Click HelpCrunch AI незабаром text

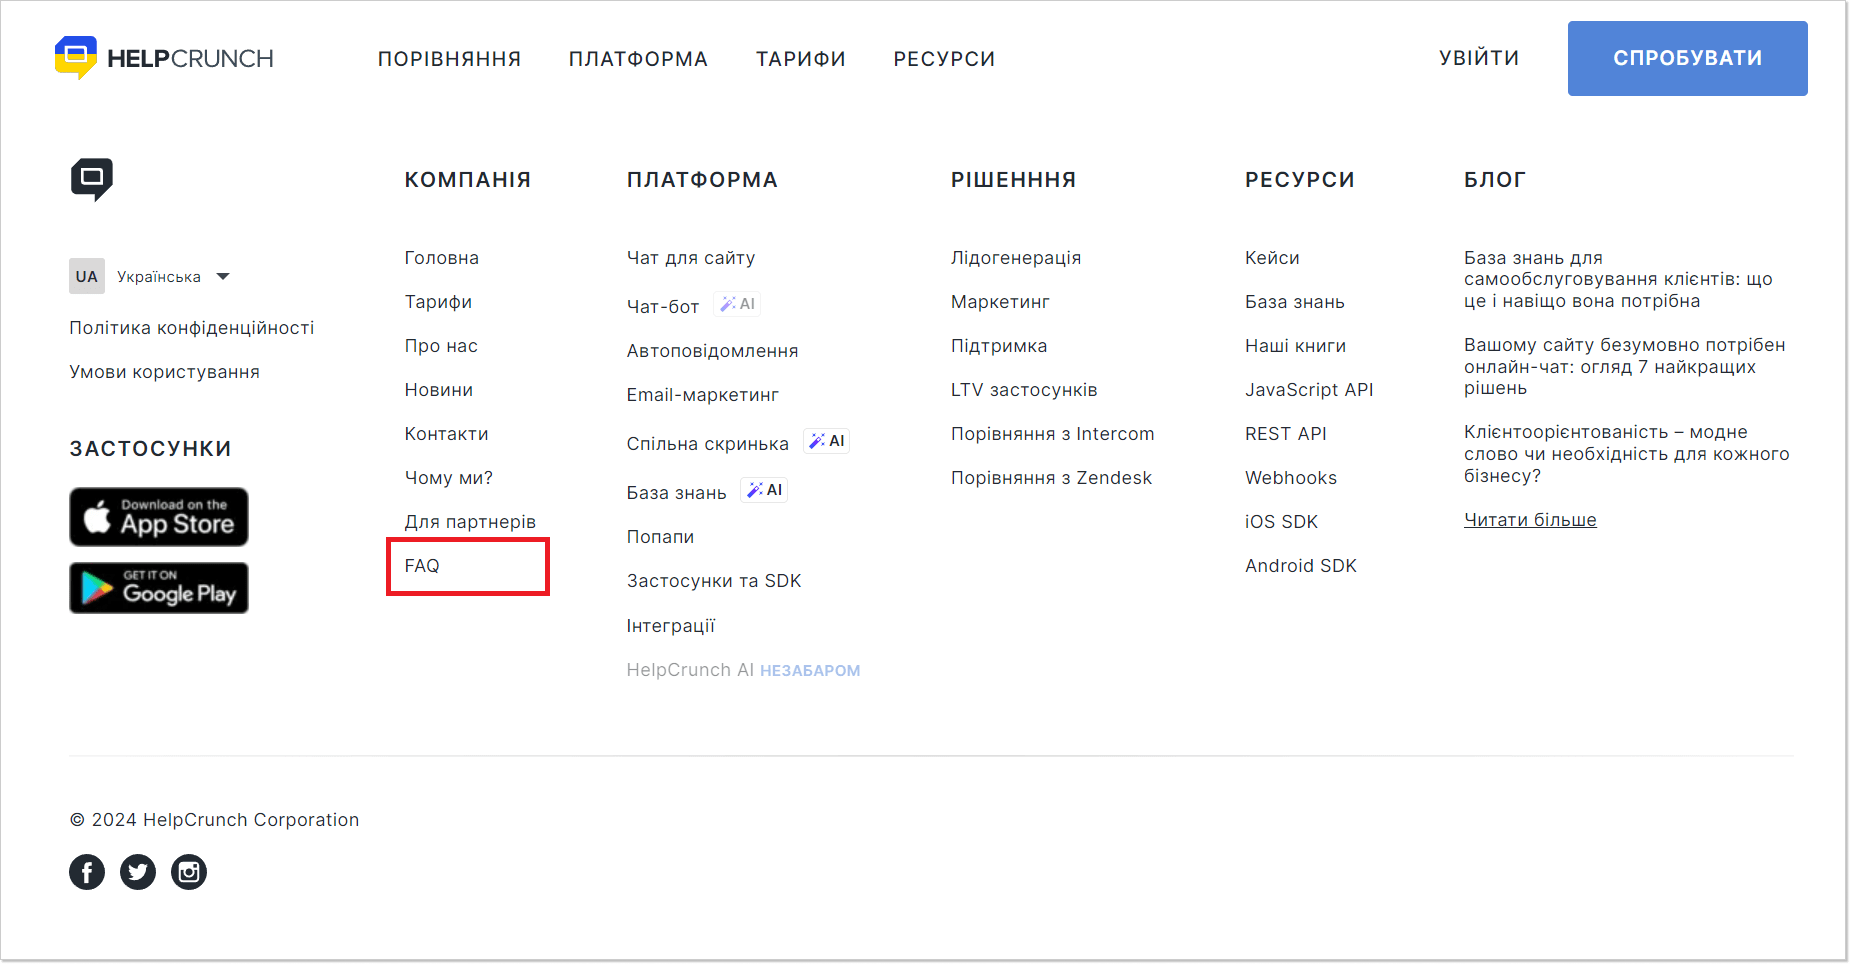coord(743,670)
